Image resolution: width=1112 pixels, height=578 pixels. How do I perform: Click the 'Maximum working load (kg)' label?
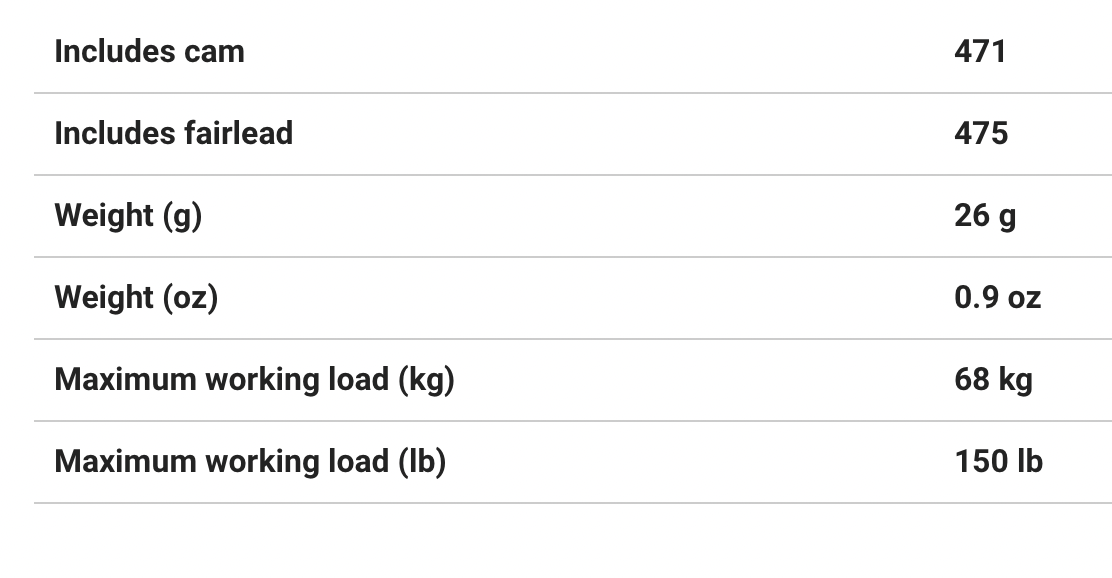254,379
